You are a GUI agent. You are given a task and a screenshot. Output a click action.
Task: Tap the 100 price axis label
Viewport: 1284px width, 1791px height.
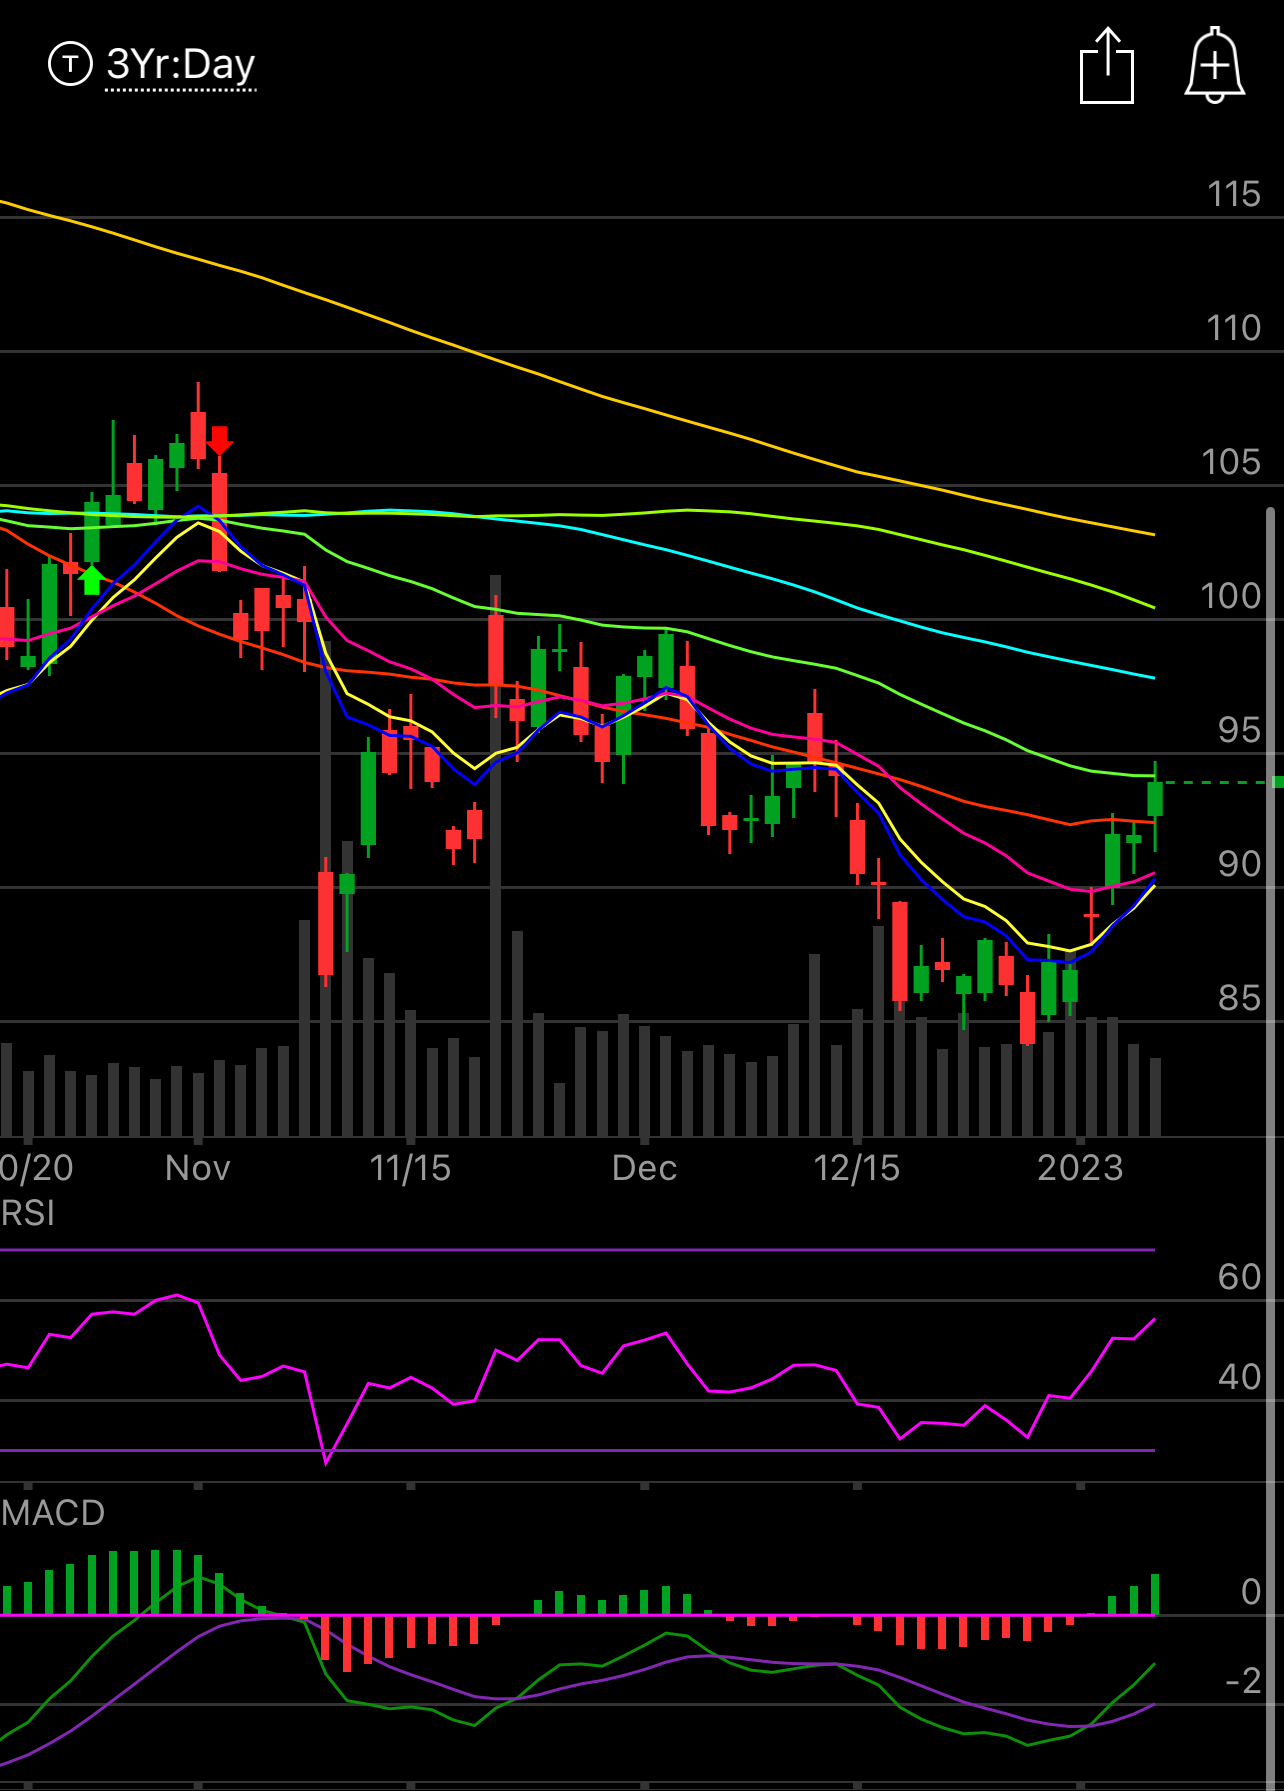1231,596
